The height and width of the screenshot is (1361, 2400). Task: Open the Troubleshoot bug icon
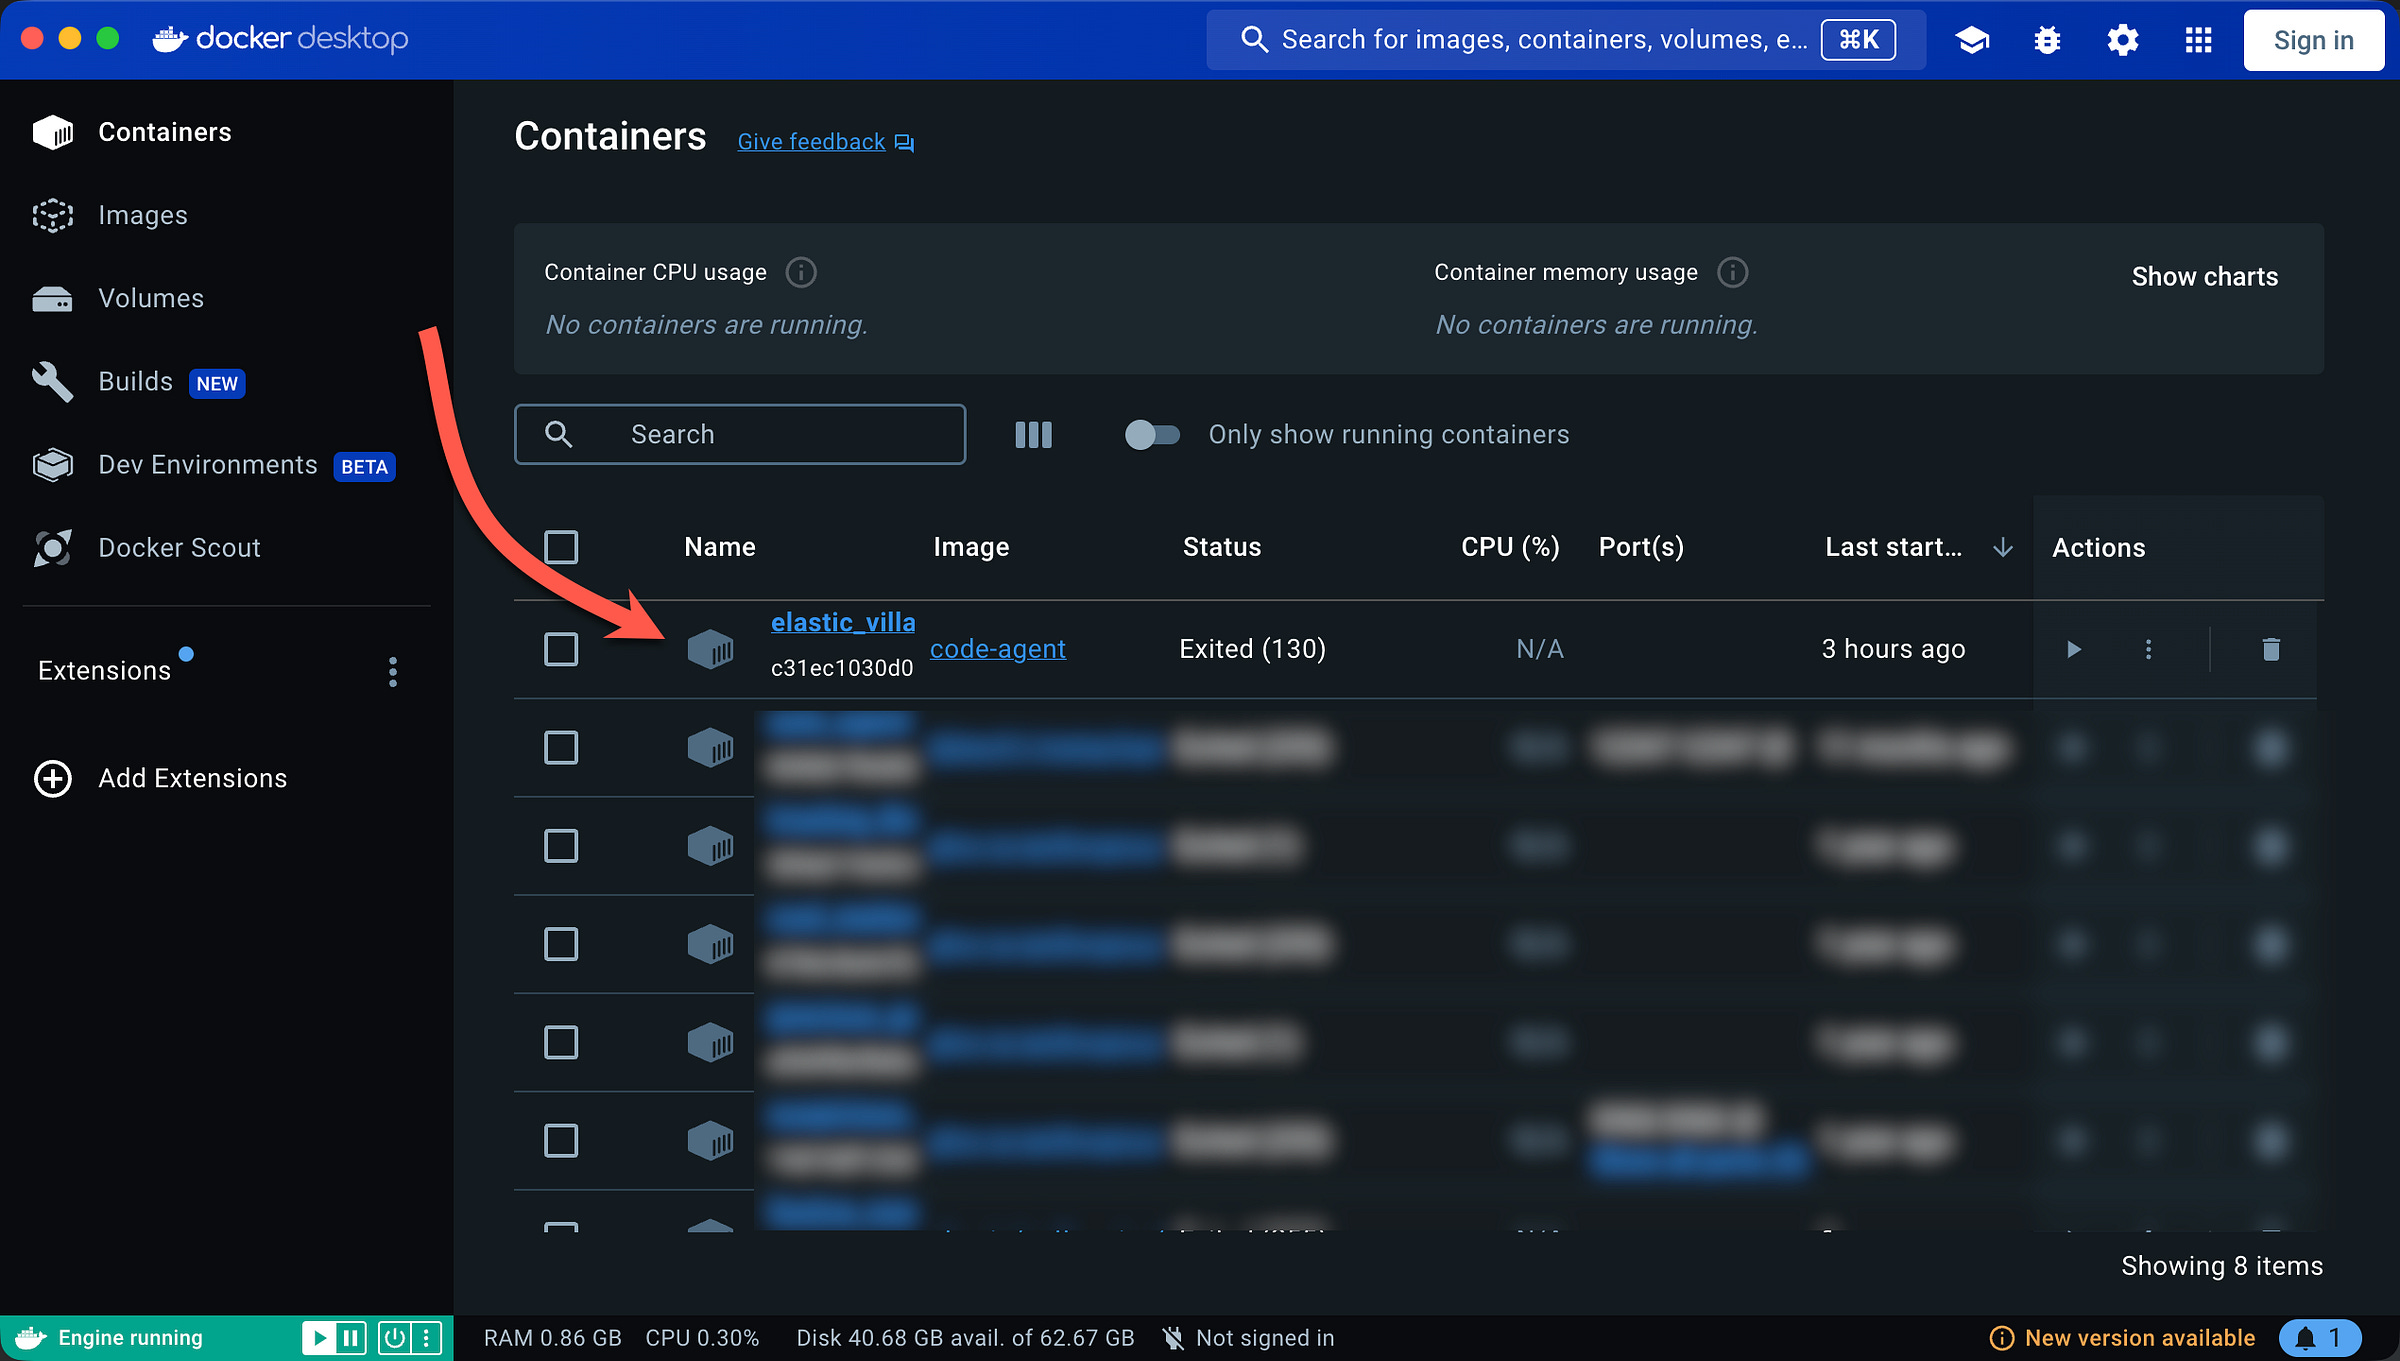tap(2047, 40)
